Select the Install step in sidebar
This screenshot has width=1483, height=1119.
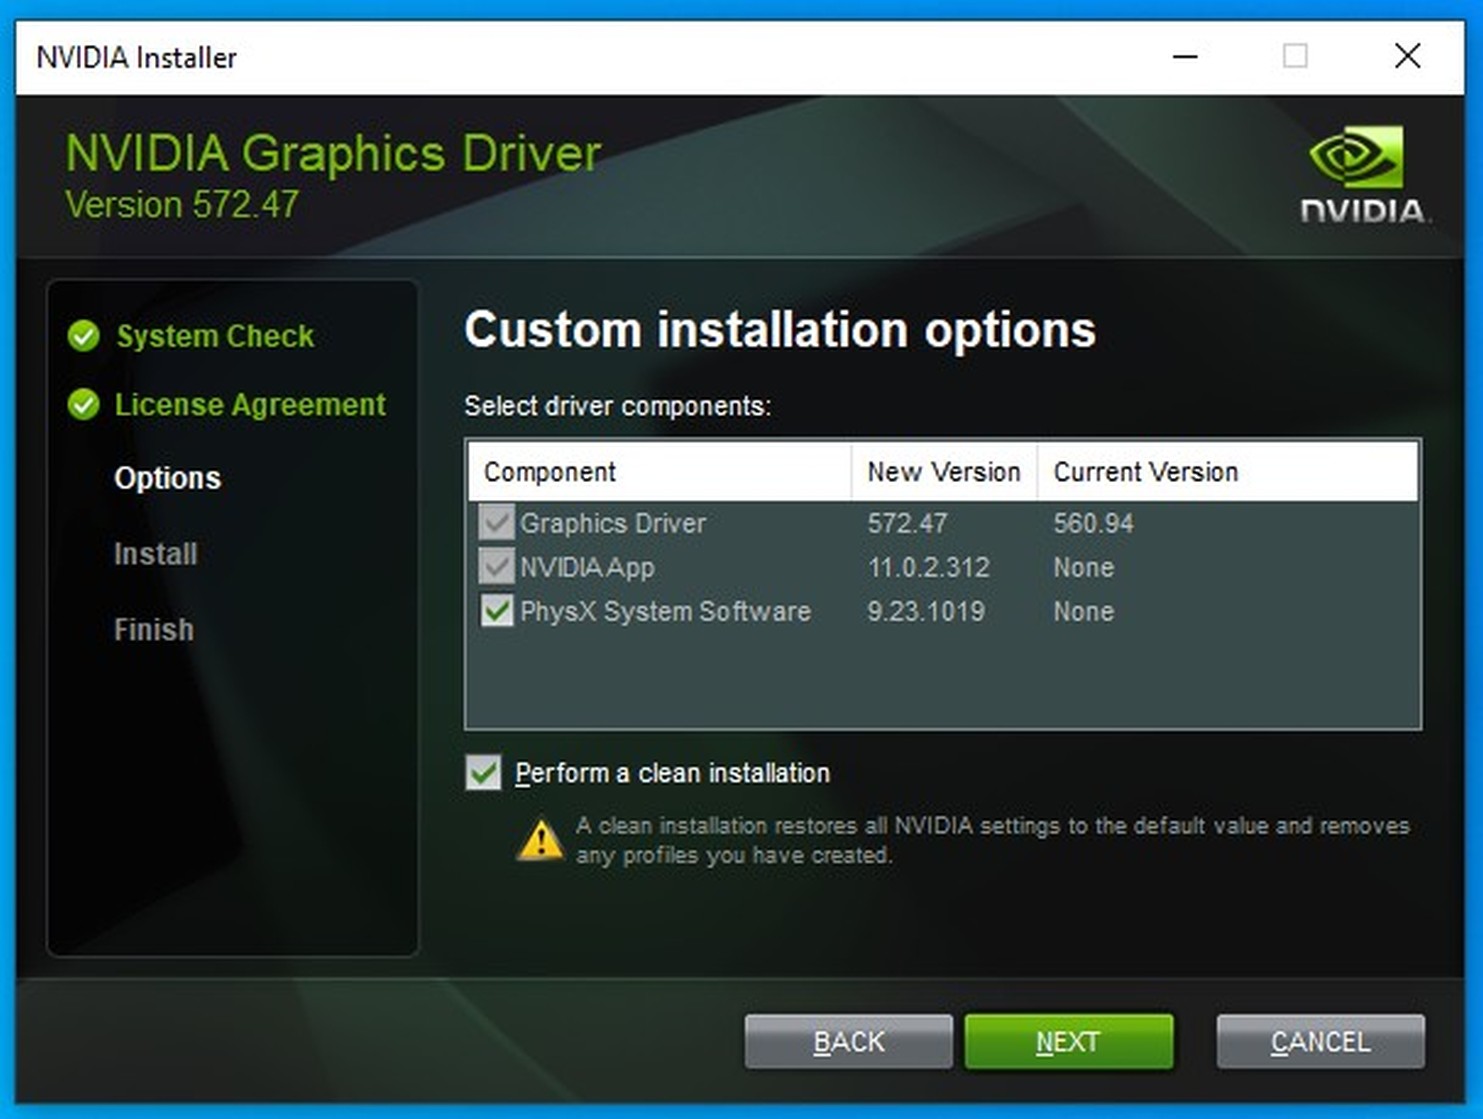[155, 554]
